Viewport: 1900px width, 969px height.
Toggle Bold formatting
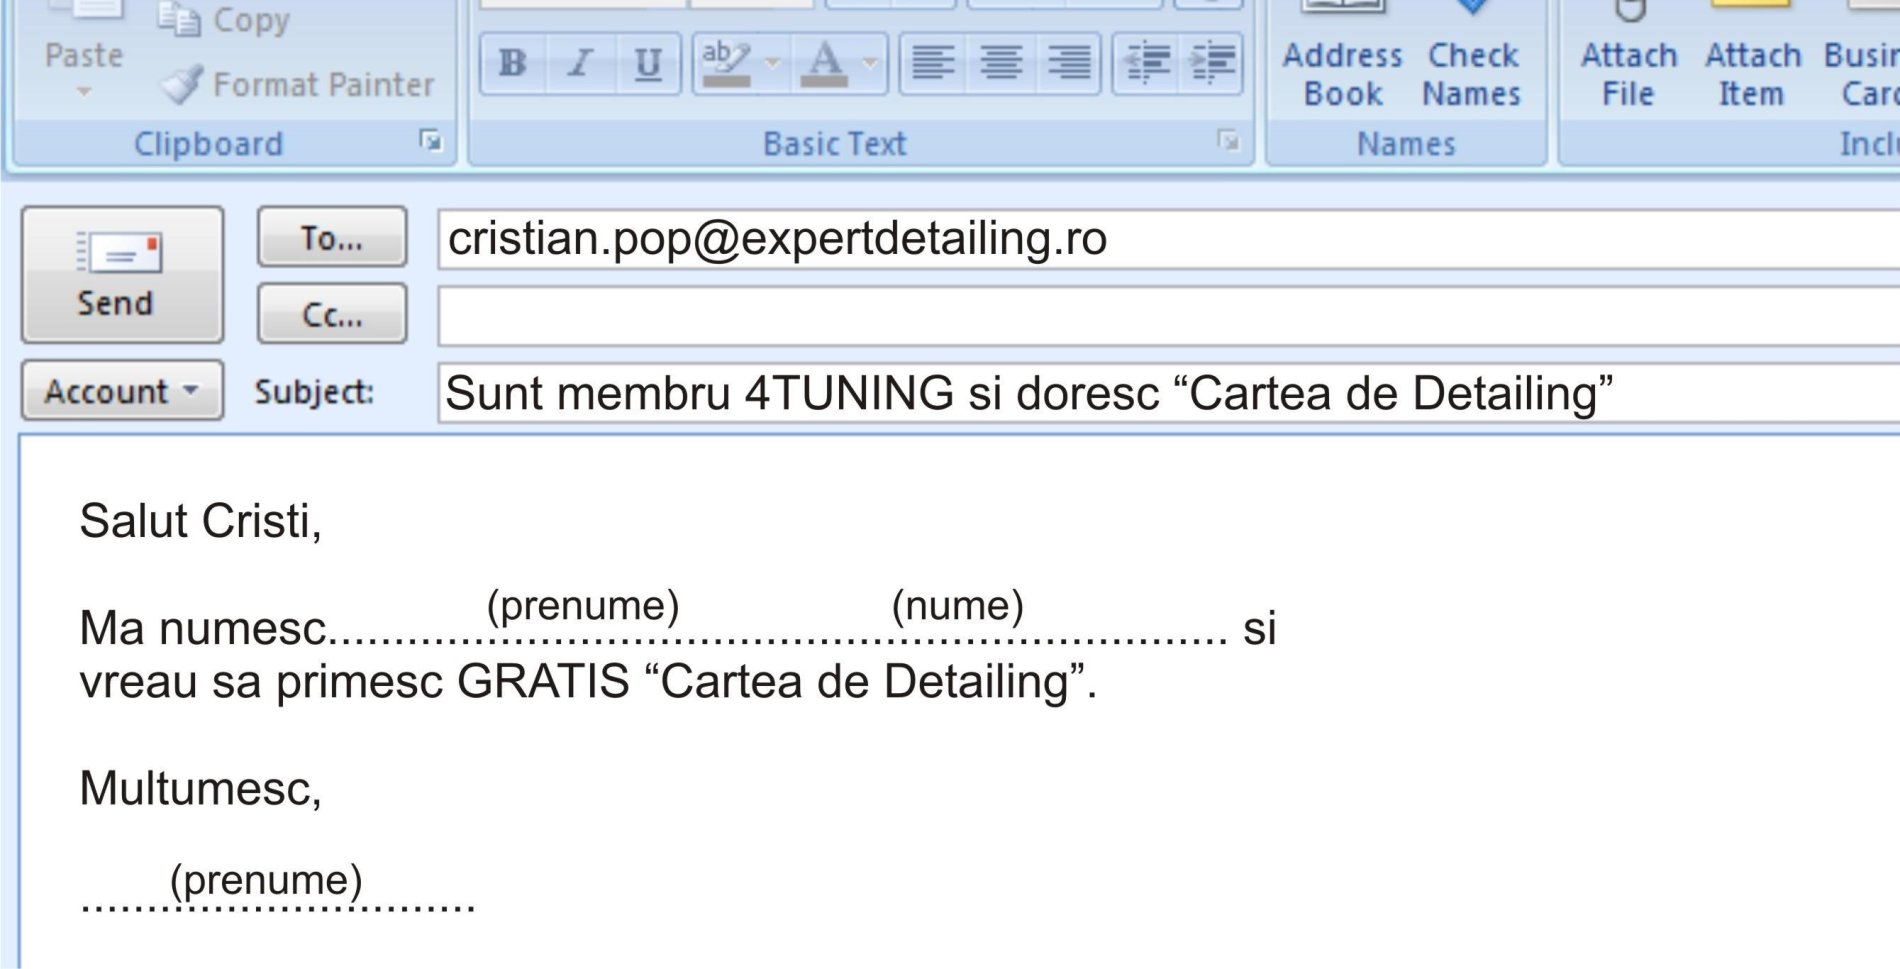(x=513, y=63)
